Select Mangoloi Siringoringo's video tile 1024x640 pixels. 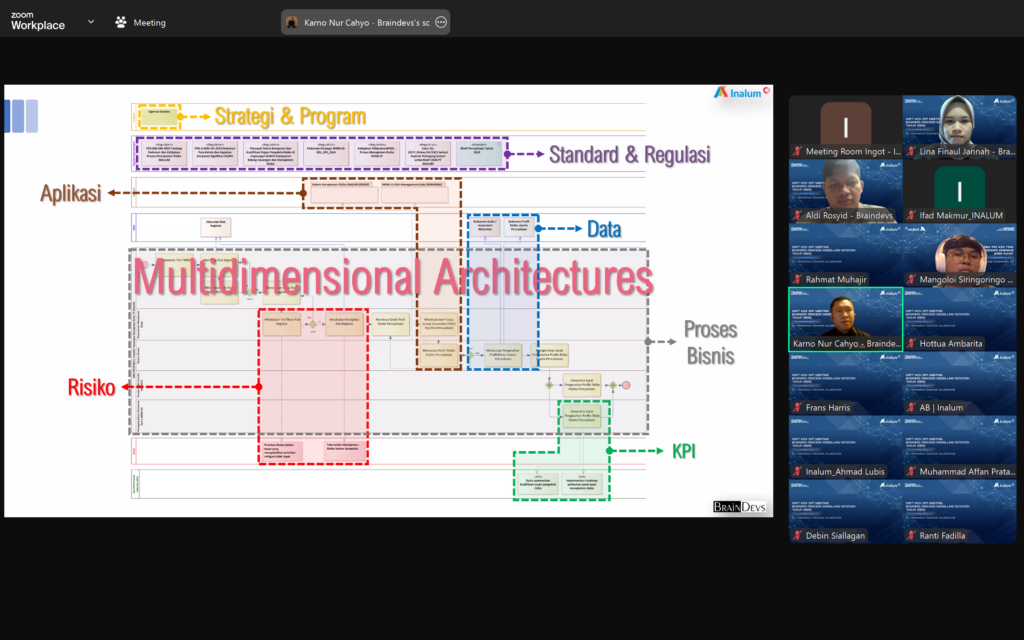pyautogui.click(x=959, y=254)
